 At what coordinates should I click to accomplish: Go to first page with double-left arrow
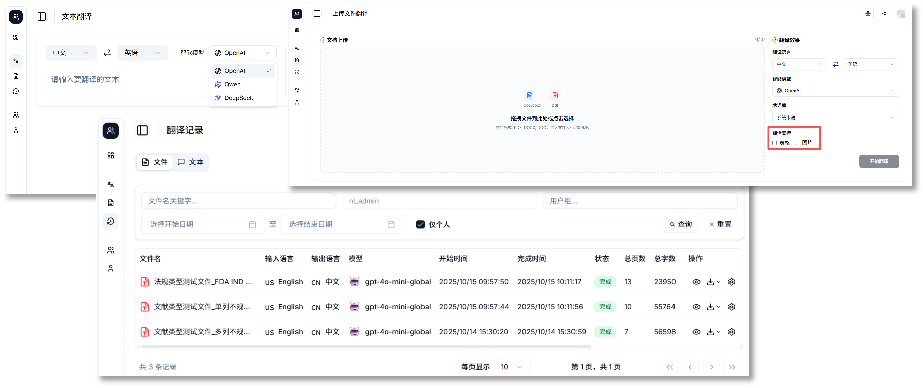(x=670, y=367)
